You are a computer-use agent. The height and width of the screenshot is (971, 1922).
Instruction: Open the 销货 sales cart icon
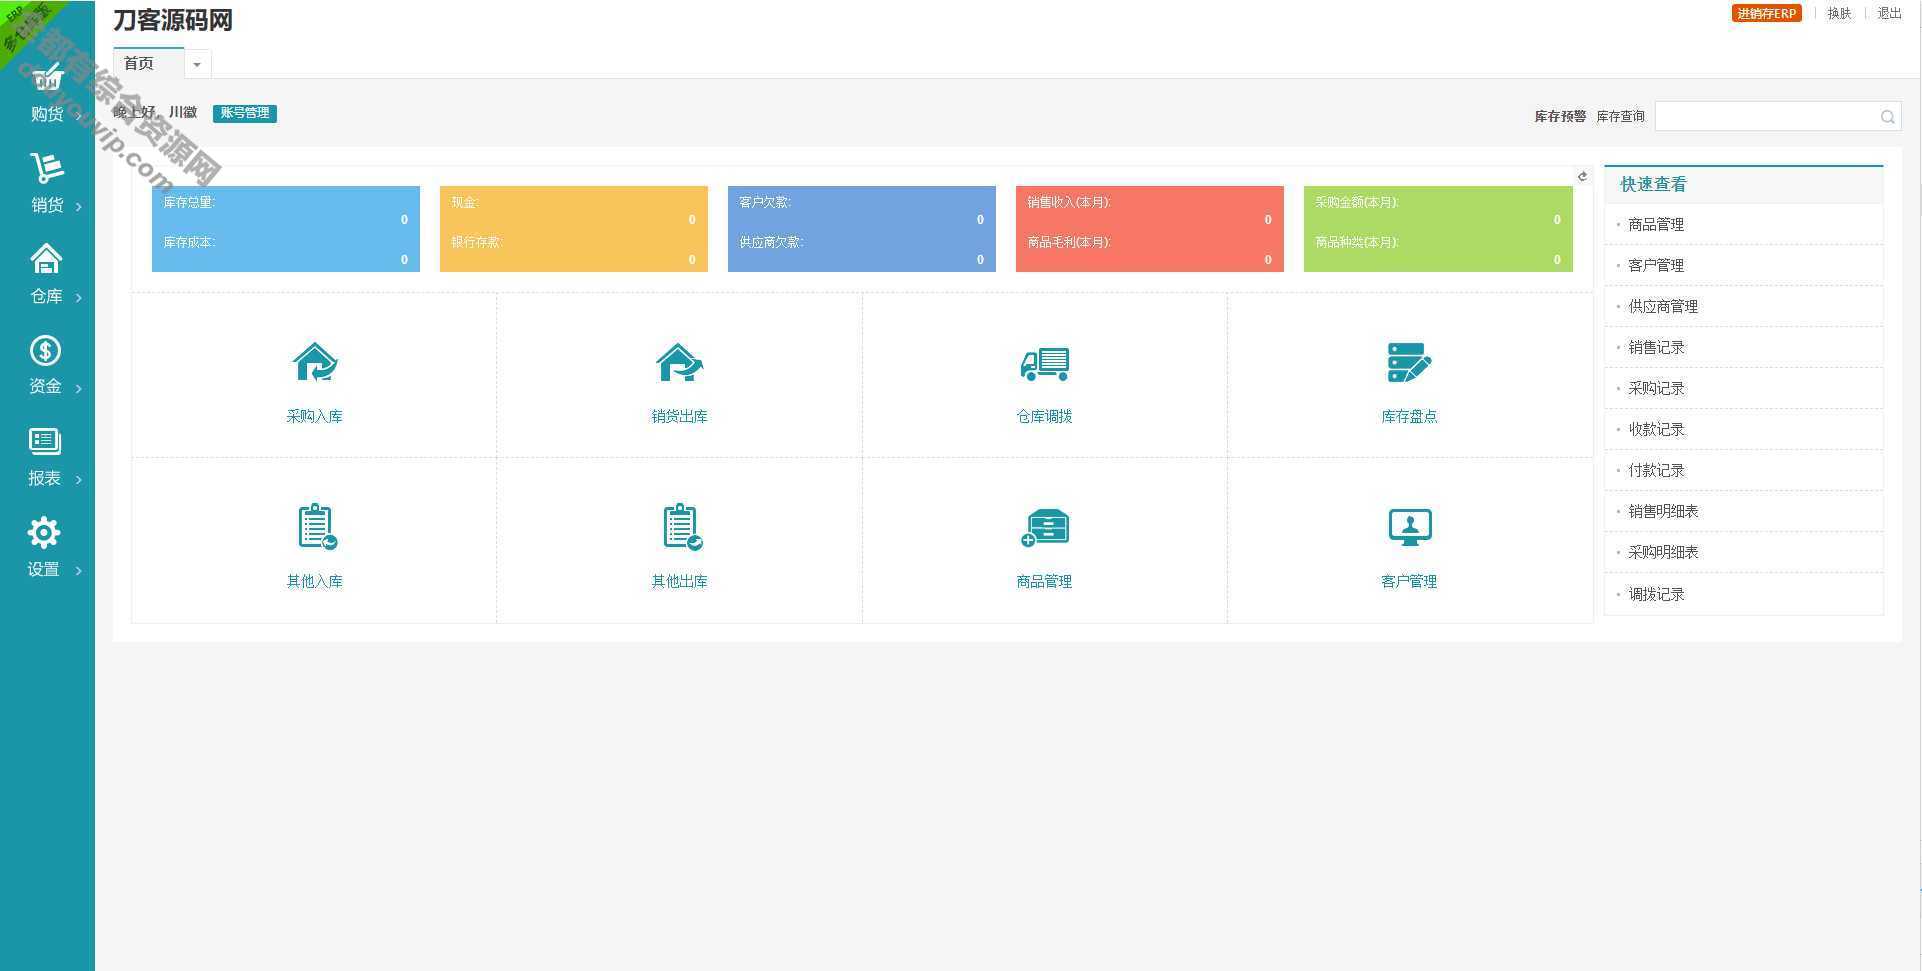[x=47, y=168]
